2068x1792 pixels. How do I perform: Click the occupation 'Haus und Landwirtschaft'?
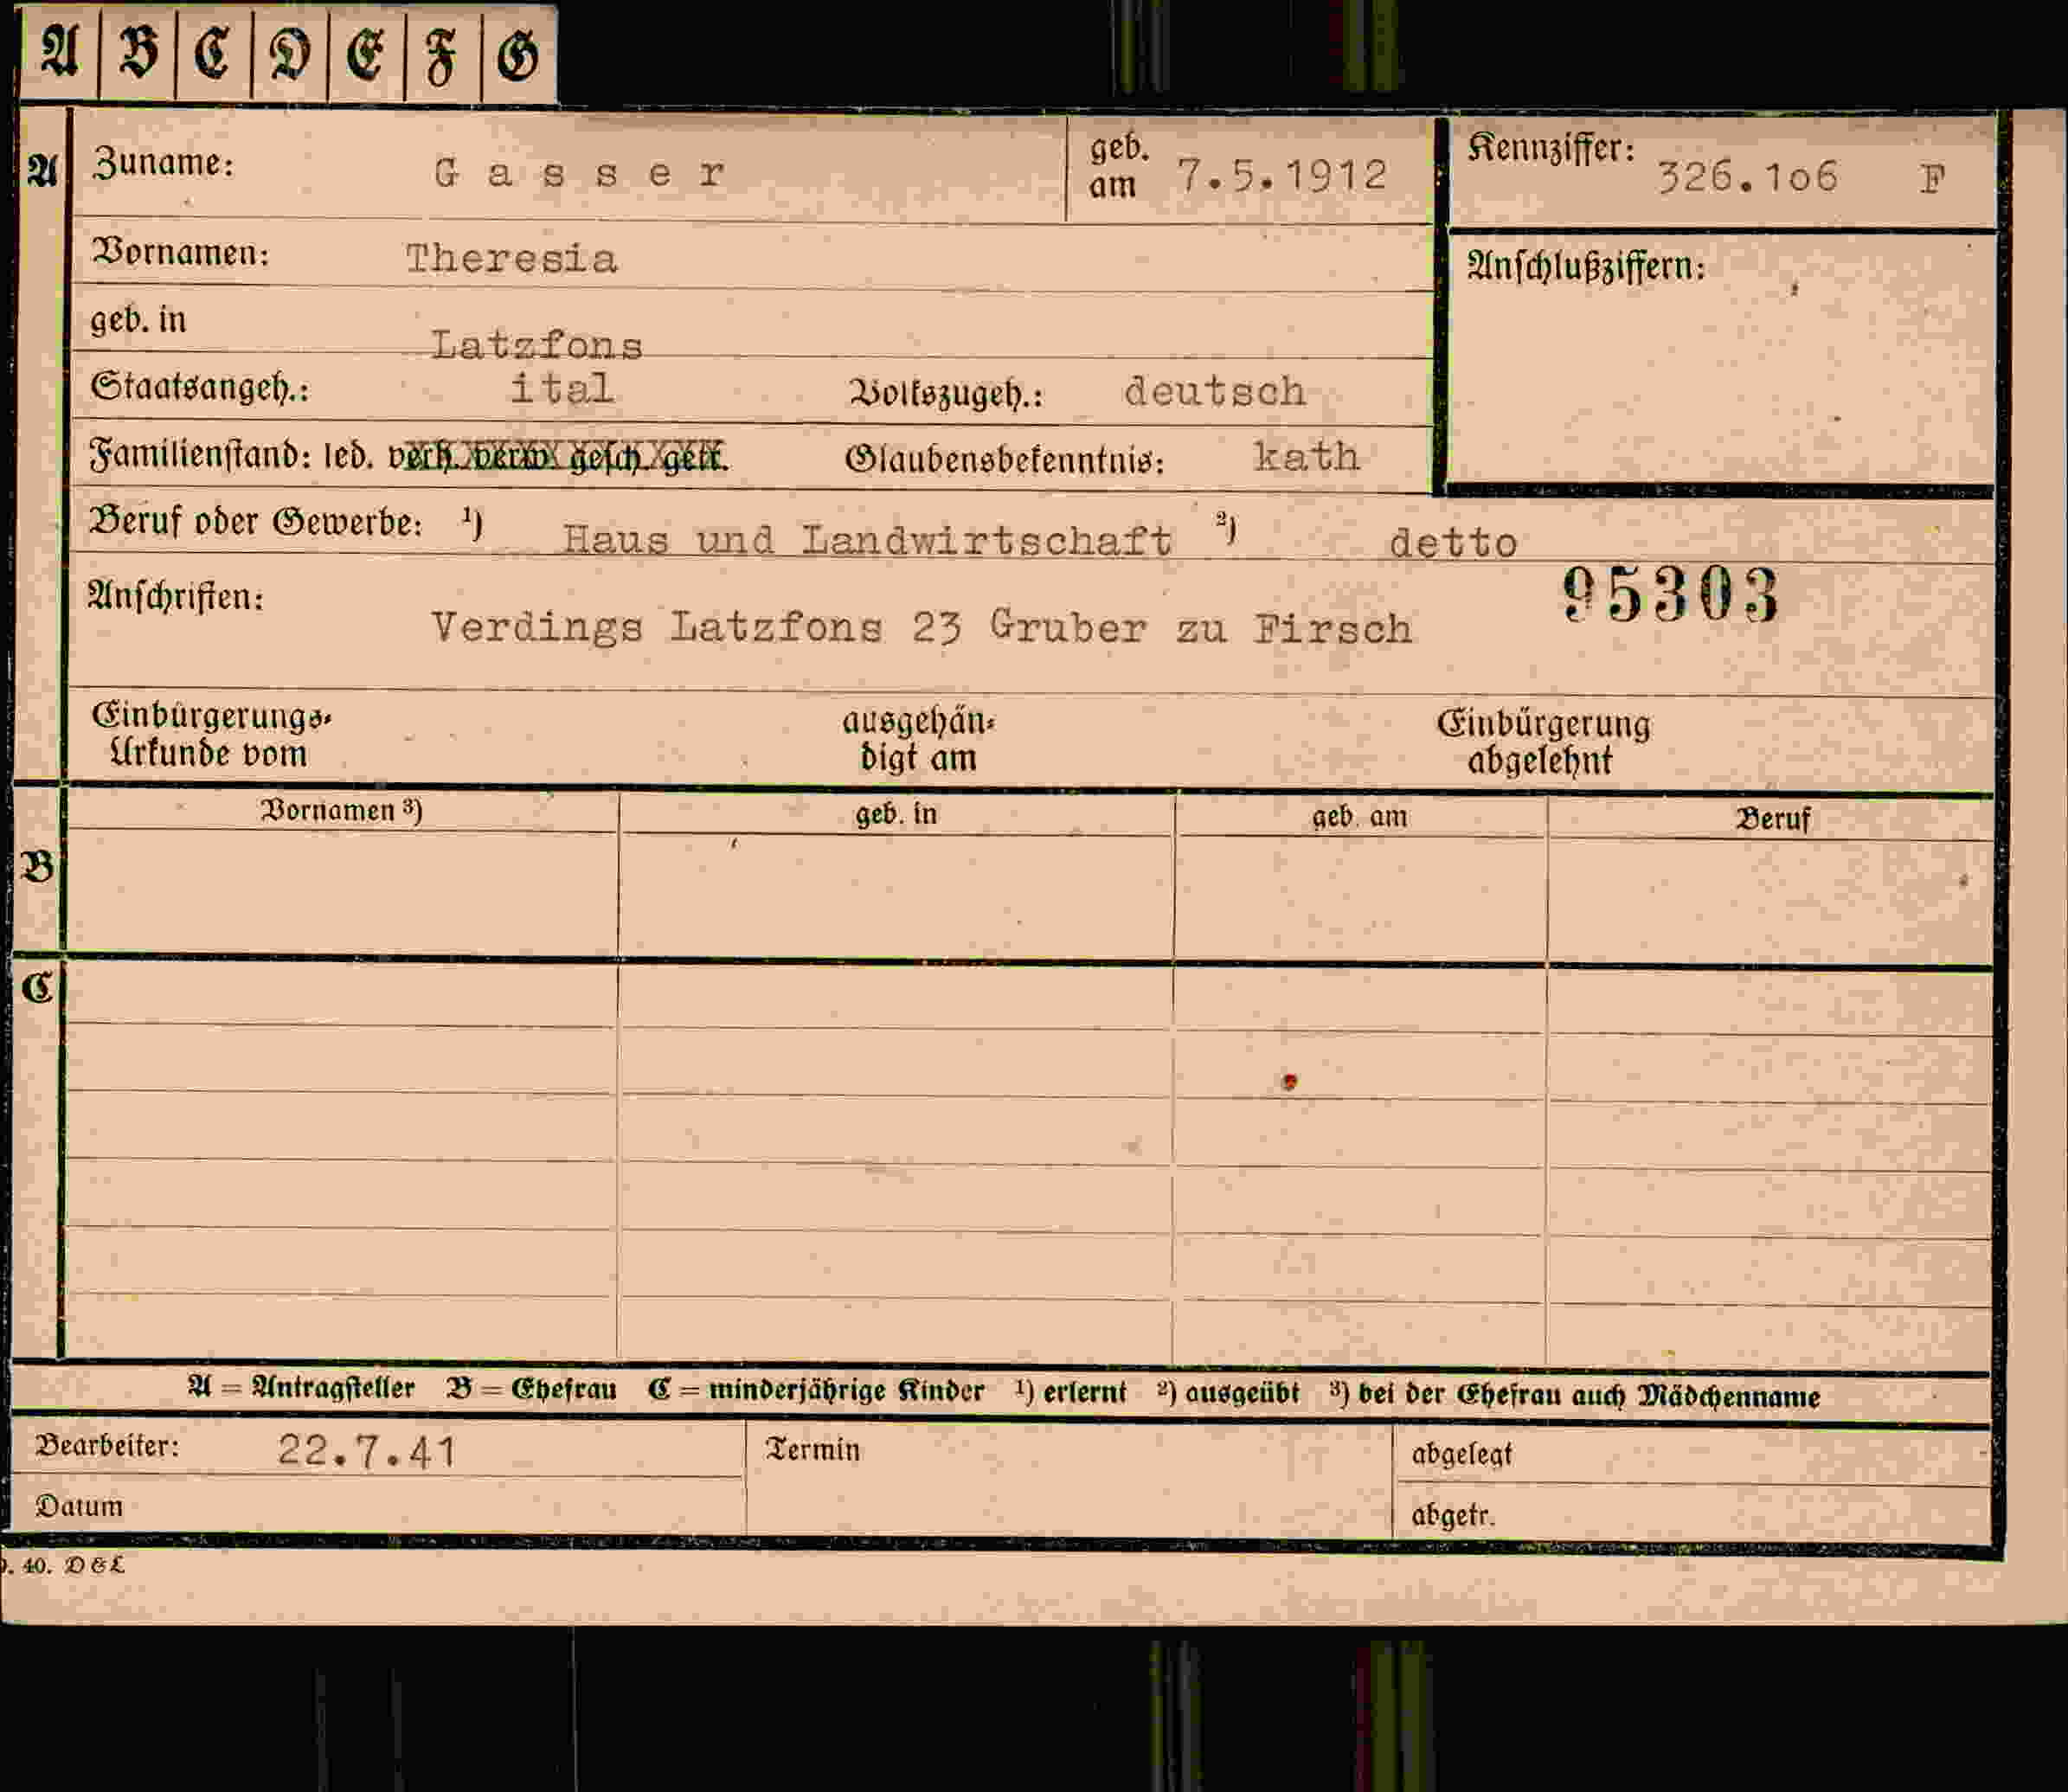(x=866, y=540)
